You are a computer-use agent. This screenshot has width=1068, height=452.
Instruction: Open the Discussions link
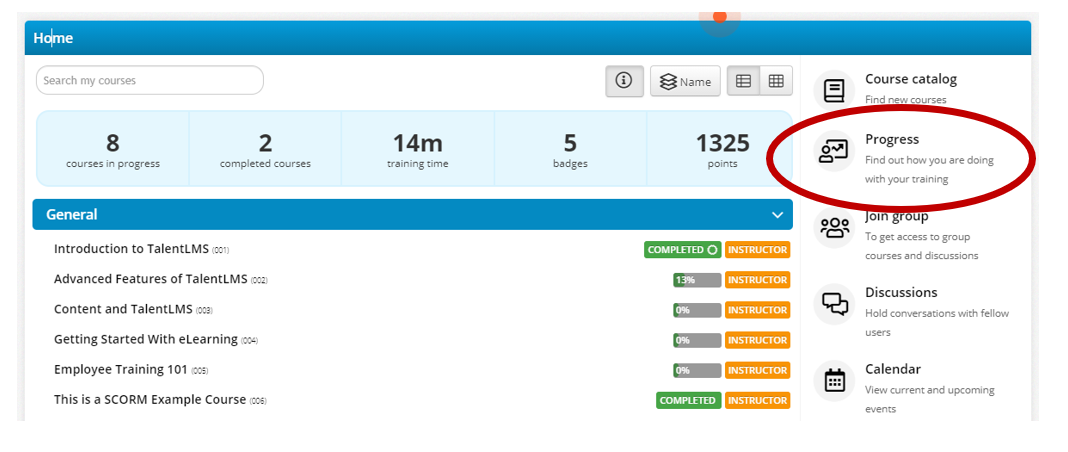point(901,292)
